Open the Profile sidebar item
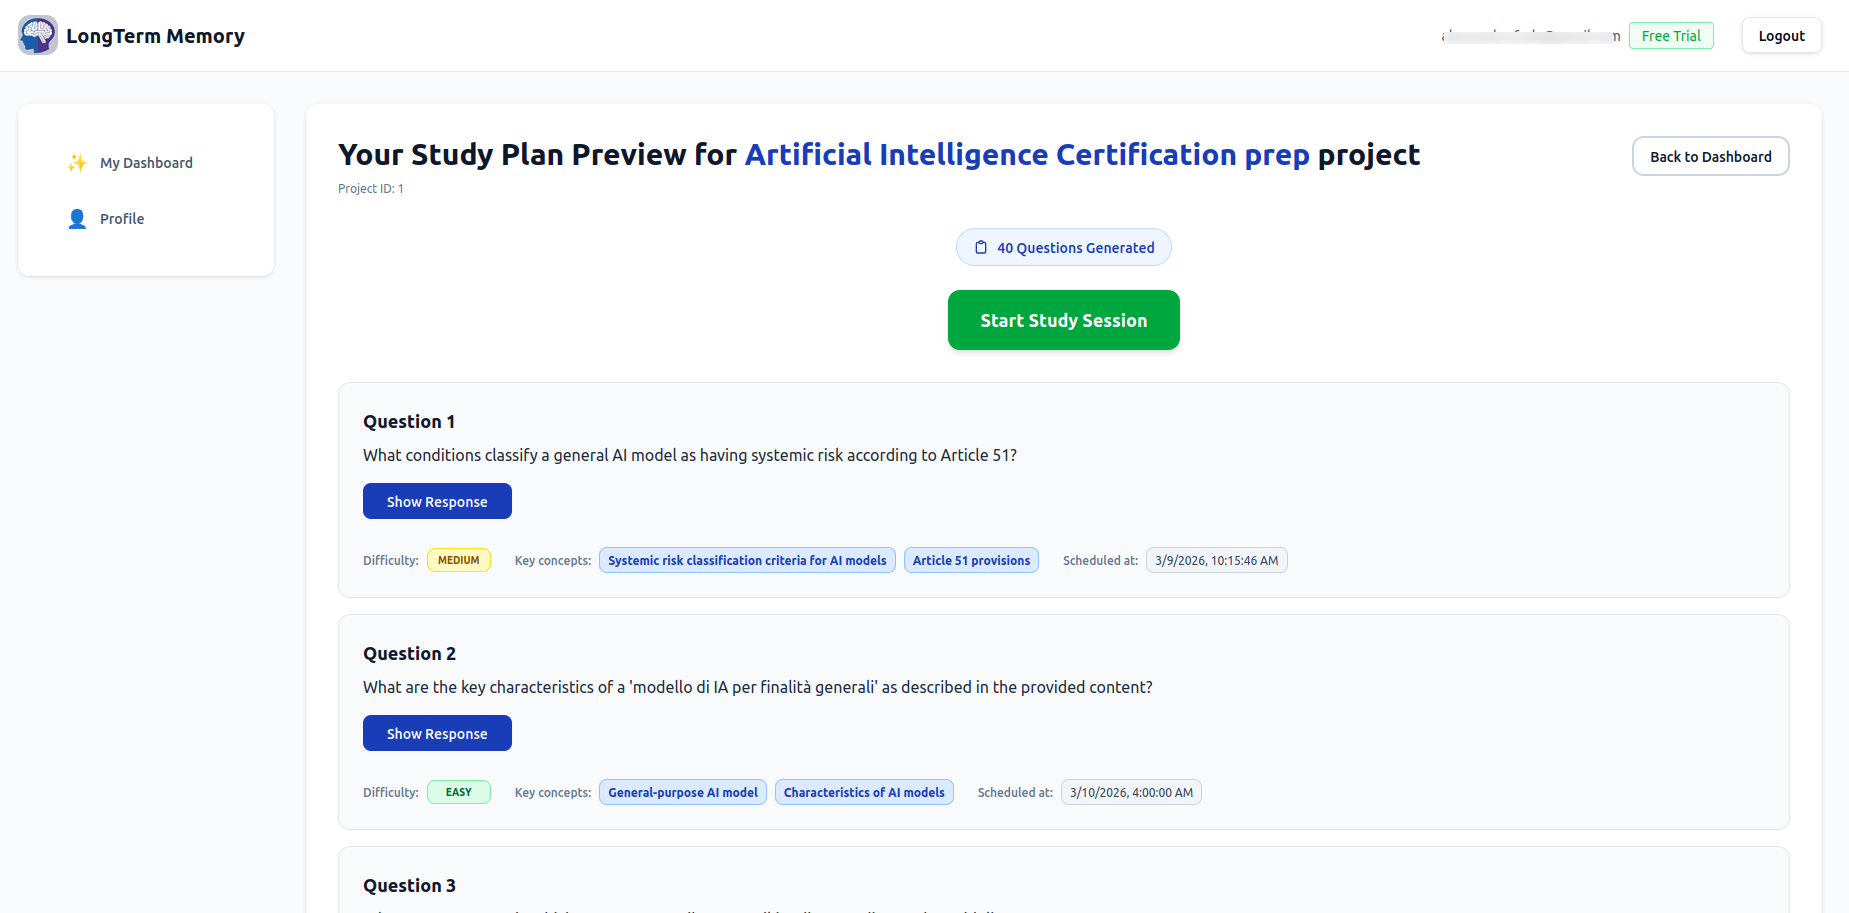This screenshot has width=1849, height=913. [x=122, y=219]
